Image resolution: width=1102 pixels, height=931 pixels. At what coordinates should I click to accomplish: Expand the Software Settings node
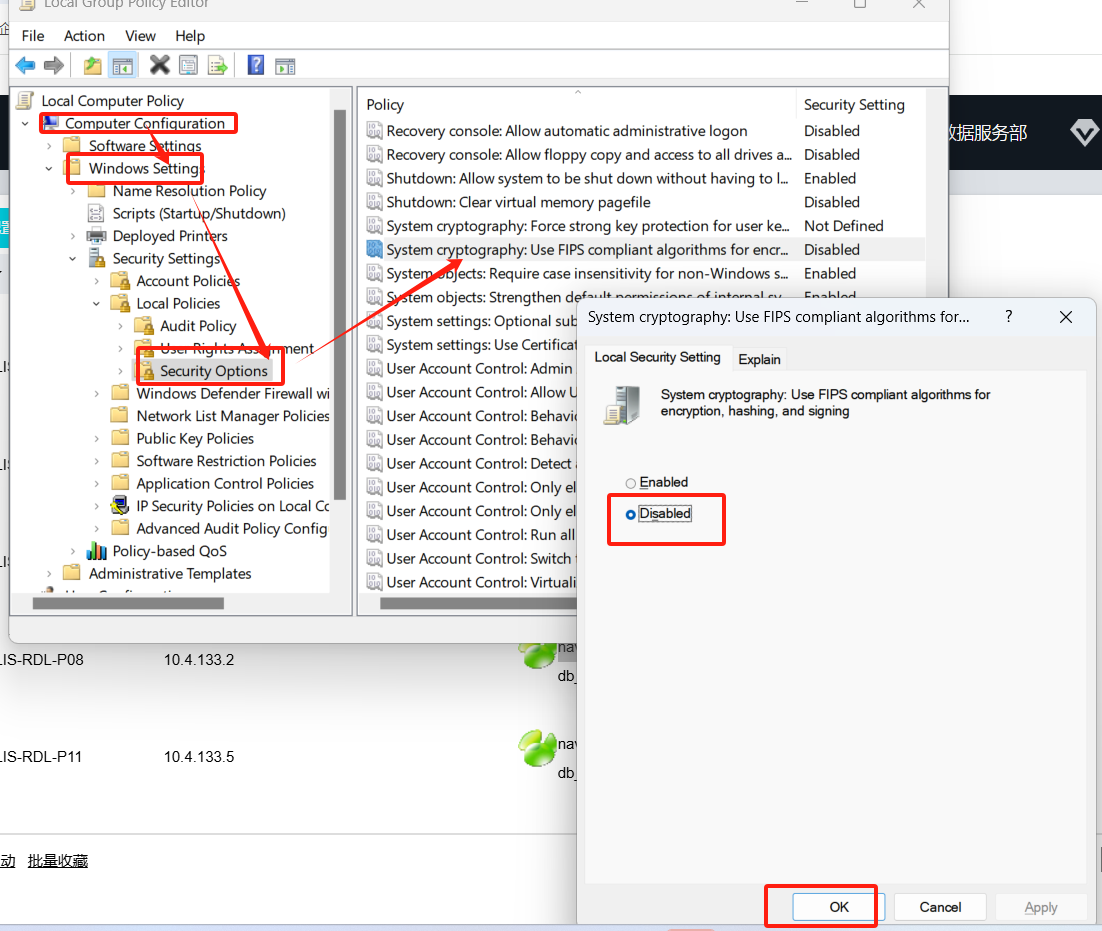(49, 146)
